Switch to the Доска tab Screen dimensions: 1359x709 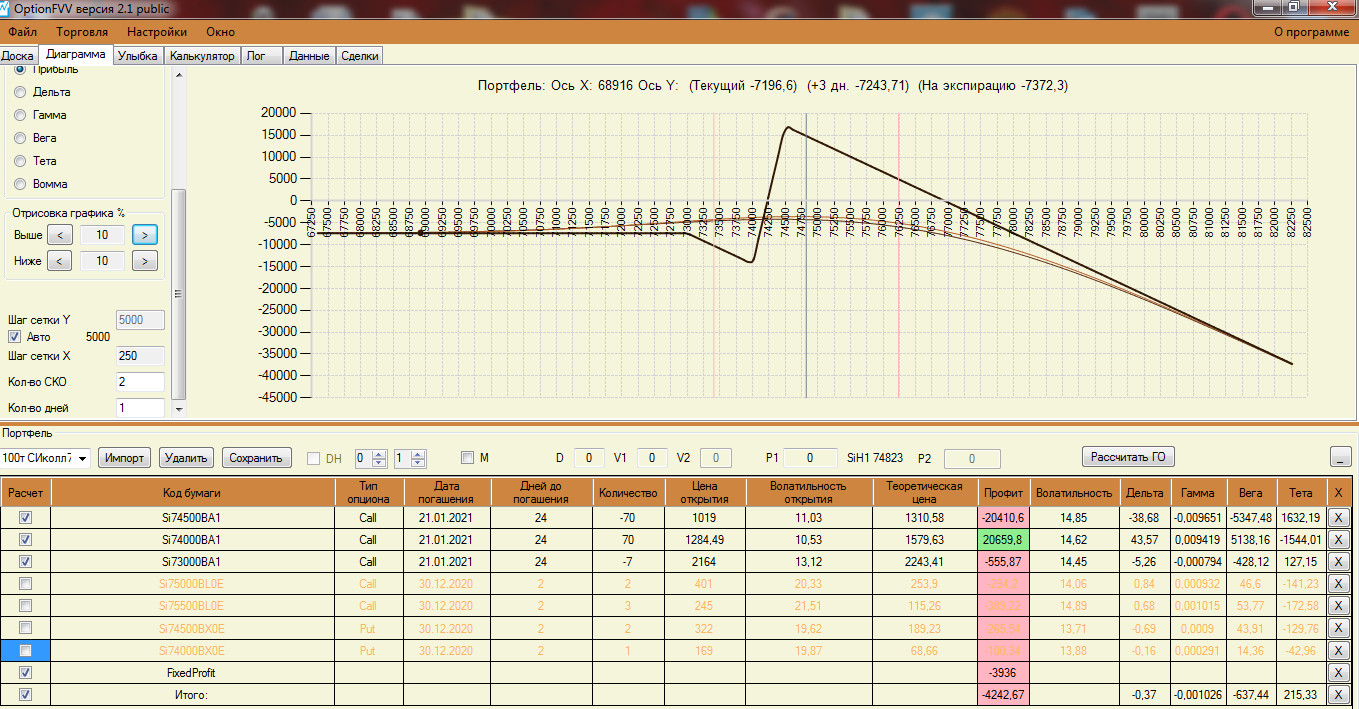(x=18, y=56)
